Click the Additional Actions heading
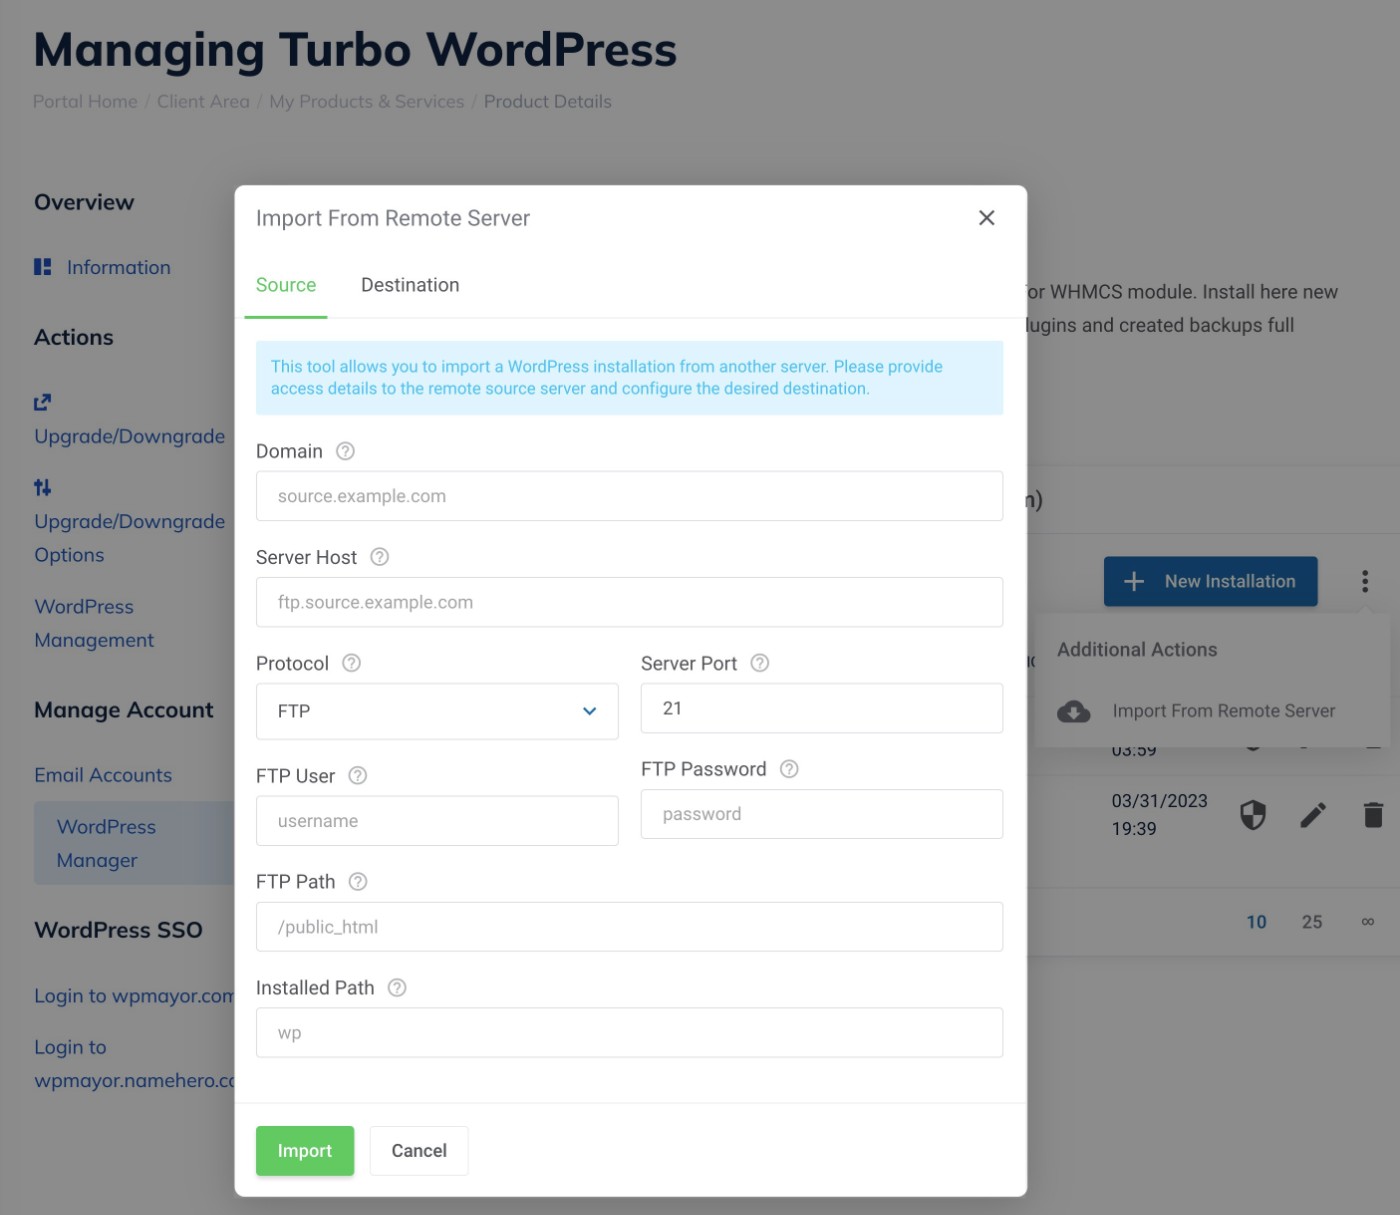Screen dimensions: 1400x1215 (1137, 650)
